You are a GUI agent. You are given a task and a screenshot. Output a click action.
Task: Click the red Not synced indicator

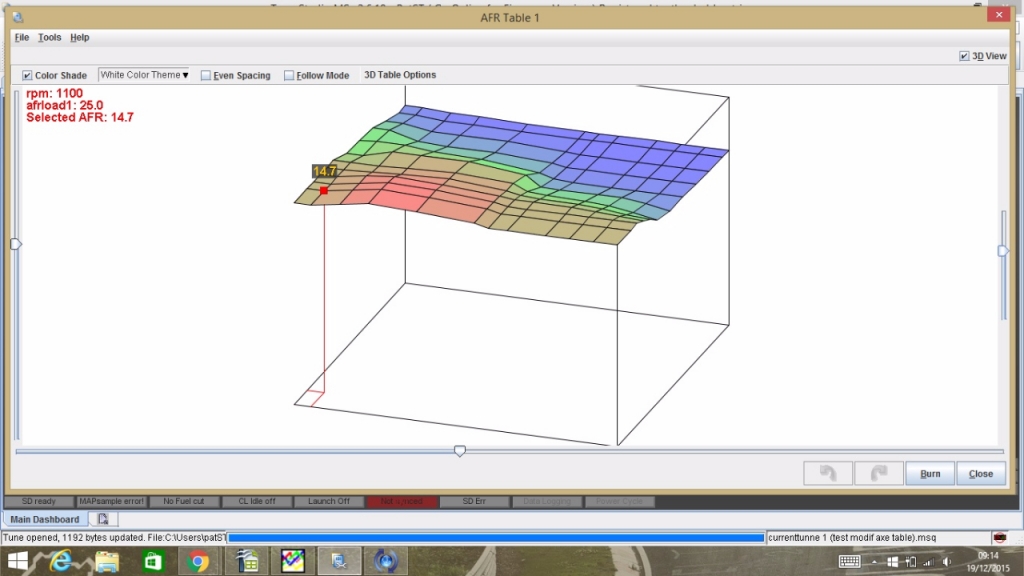tap(402, 502)
